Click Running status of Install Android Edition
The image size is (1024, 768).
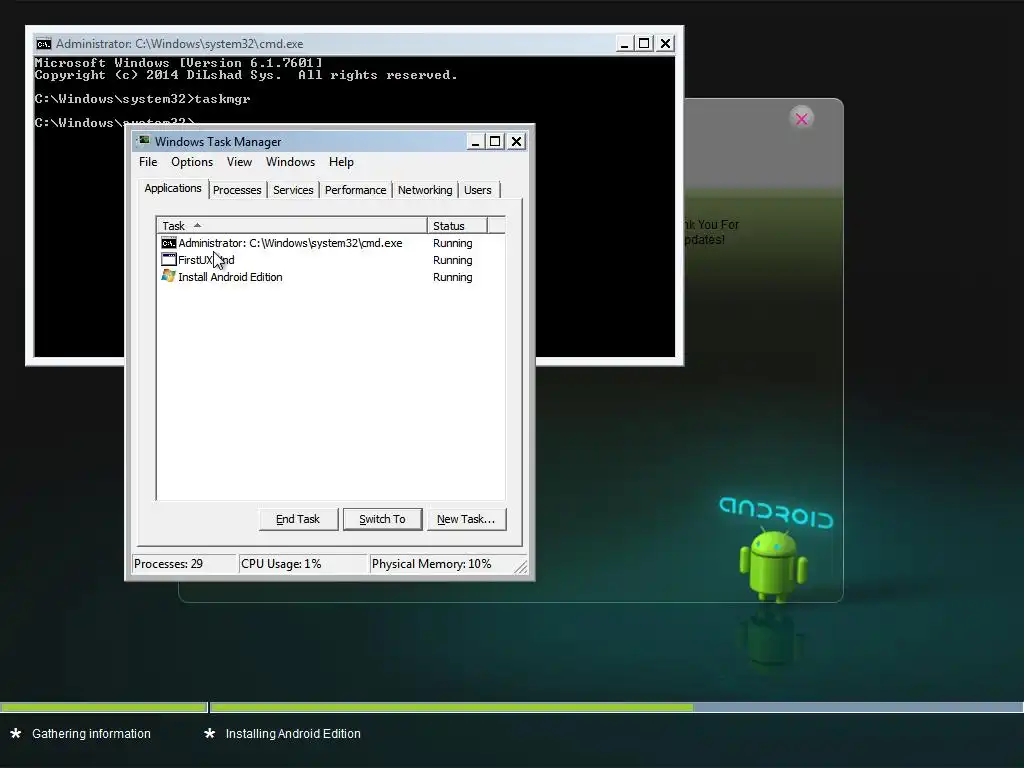point(453,277)
